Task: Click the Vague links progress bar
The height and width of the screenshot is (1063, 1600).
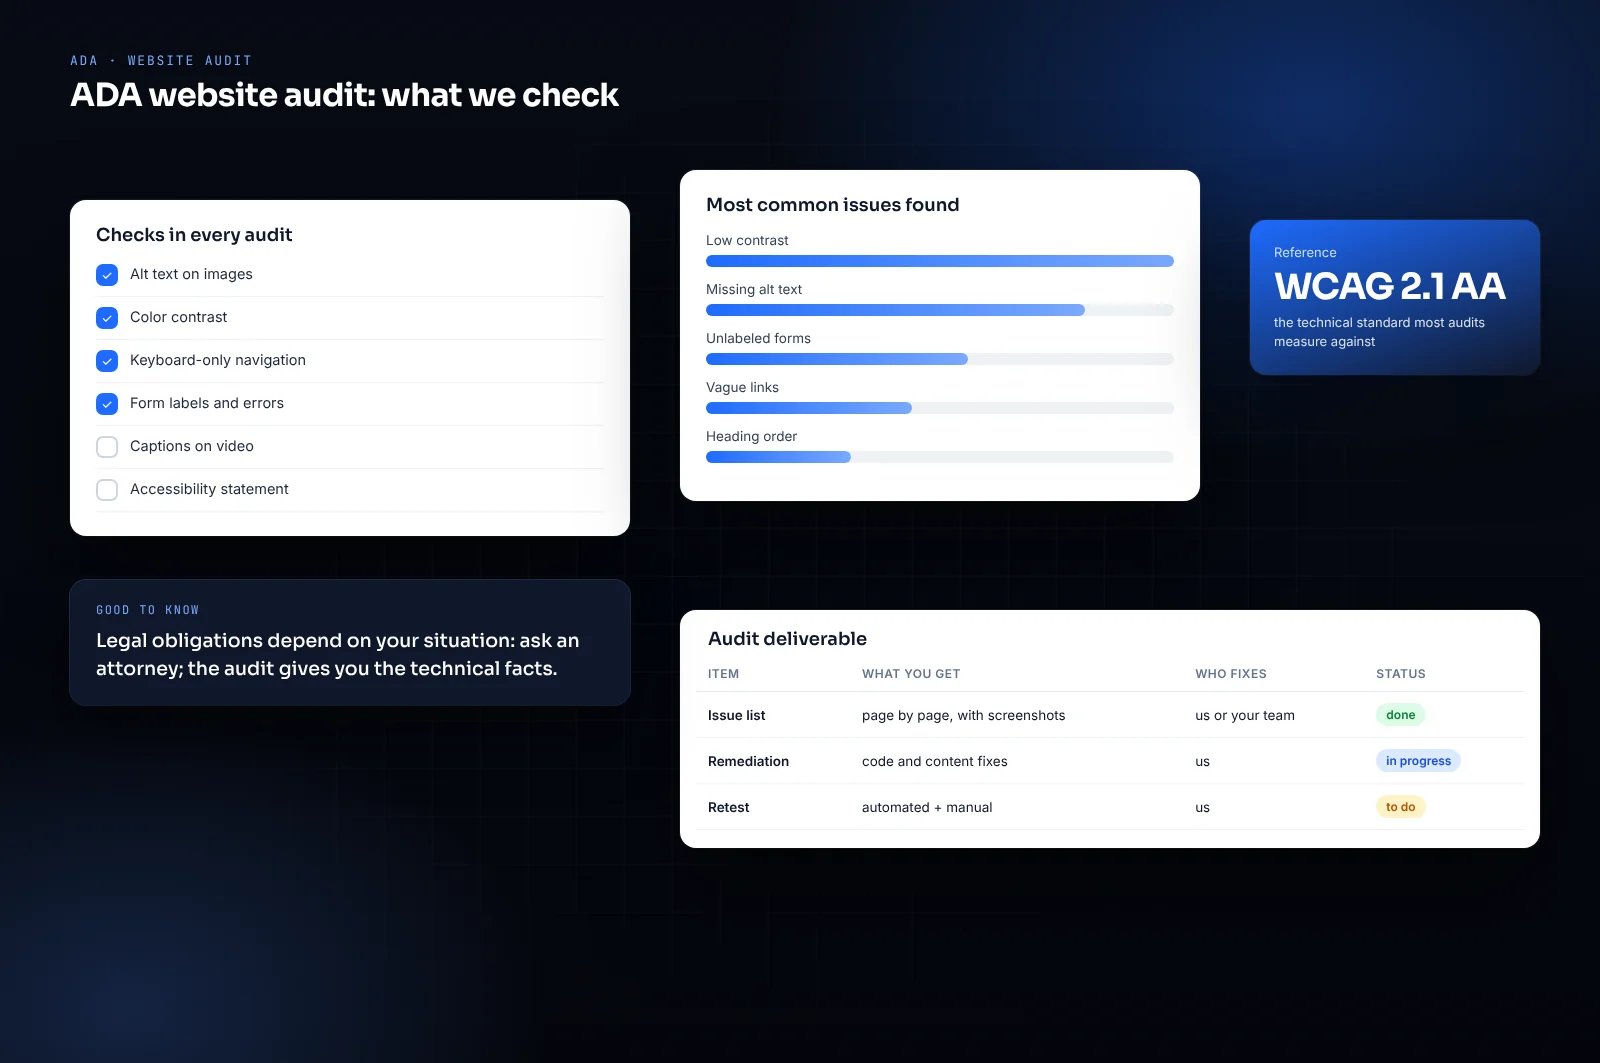Action: coord(940,408)
